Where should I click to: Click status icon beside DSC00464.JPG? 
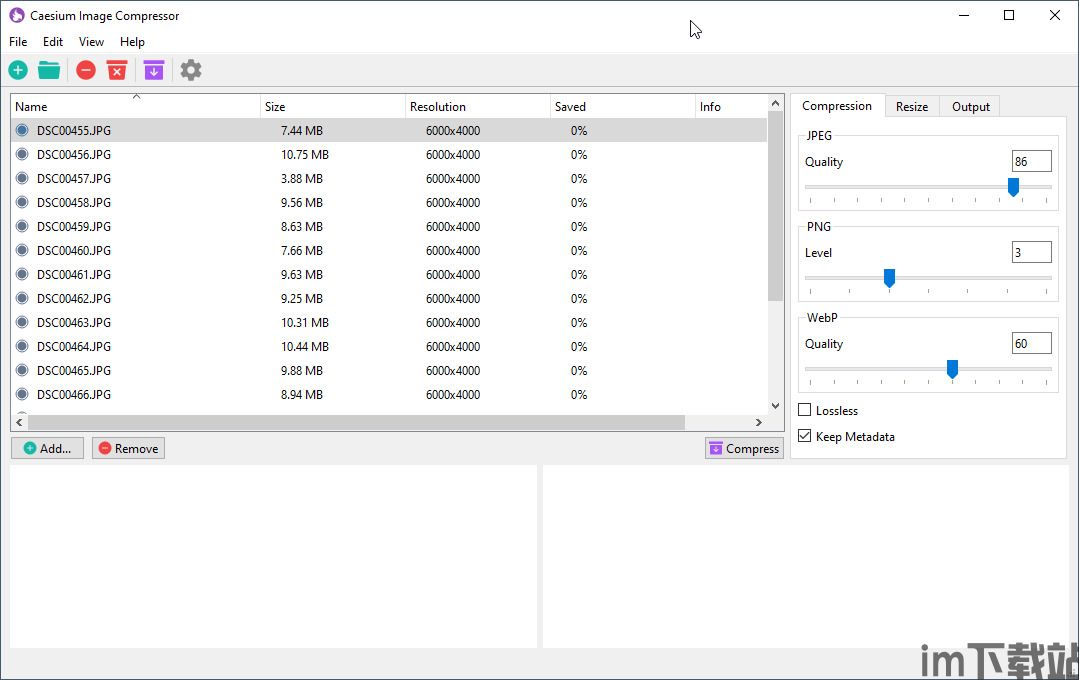point(22,346)
